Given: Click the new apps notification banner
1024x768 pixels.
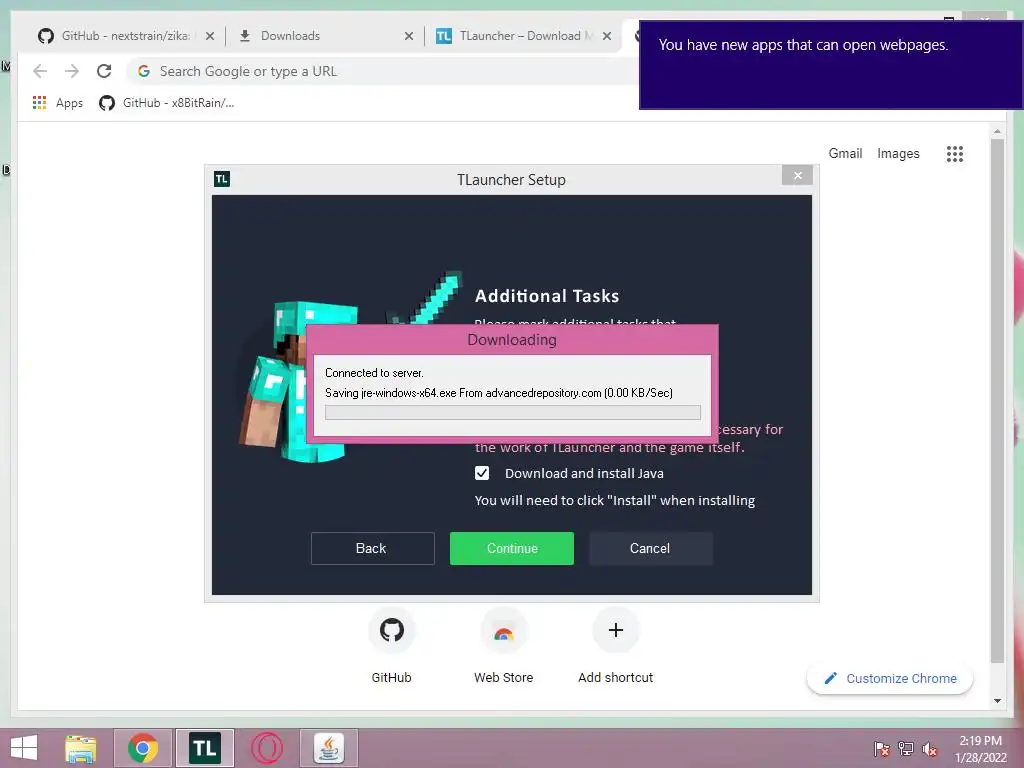Looking at the screenshot, I should point(830,65).
